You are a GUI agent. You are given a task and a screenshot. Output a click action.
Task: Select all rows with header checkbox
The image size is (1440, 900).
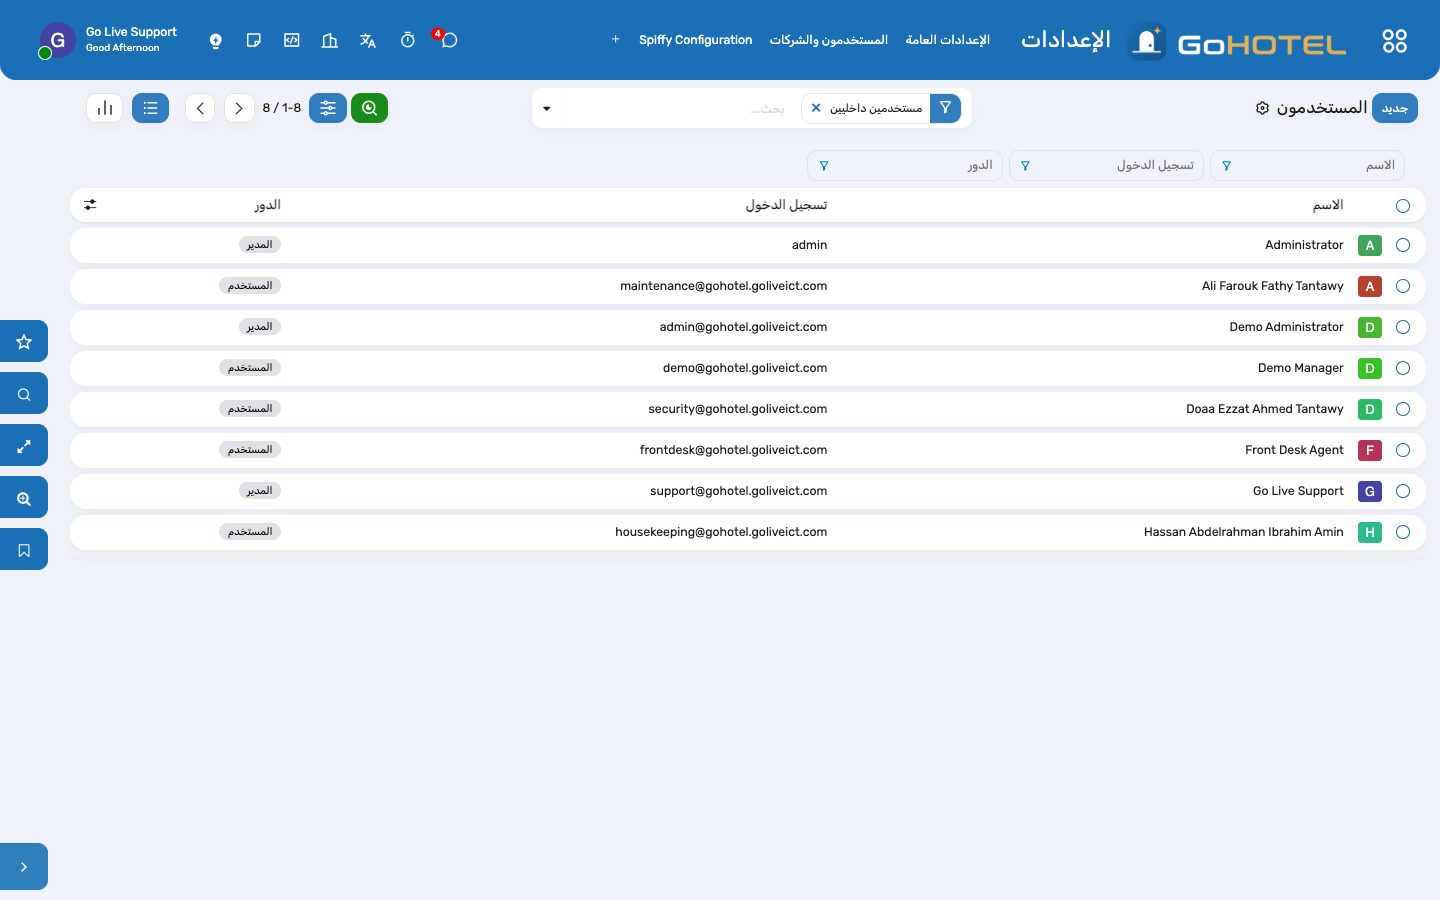1403,206
